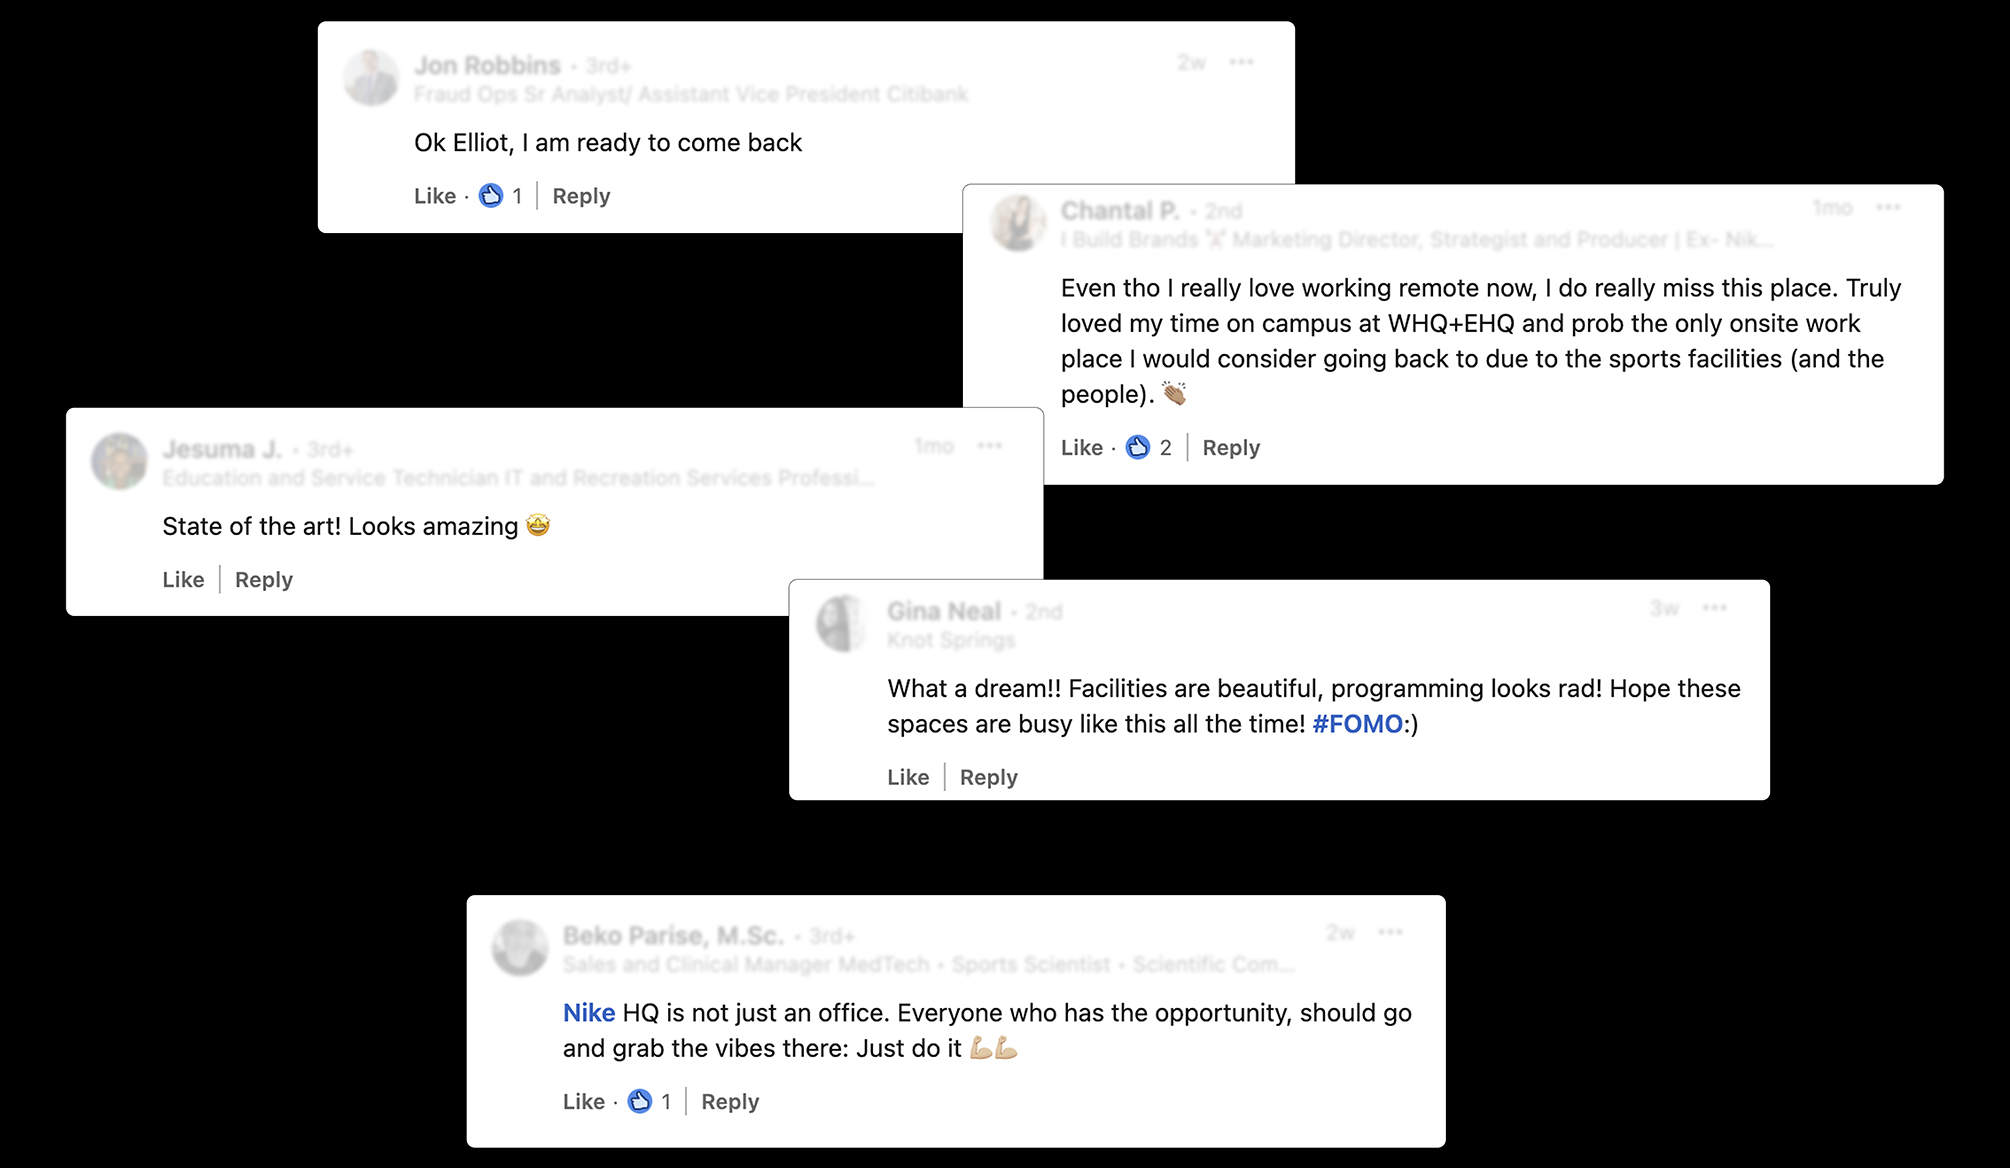Open the Nike mention link
Screen dimensions: 2010x1168
[589, 1013]
